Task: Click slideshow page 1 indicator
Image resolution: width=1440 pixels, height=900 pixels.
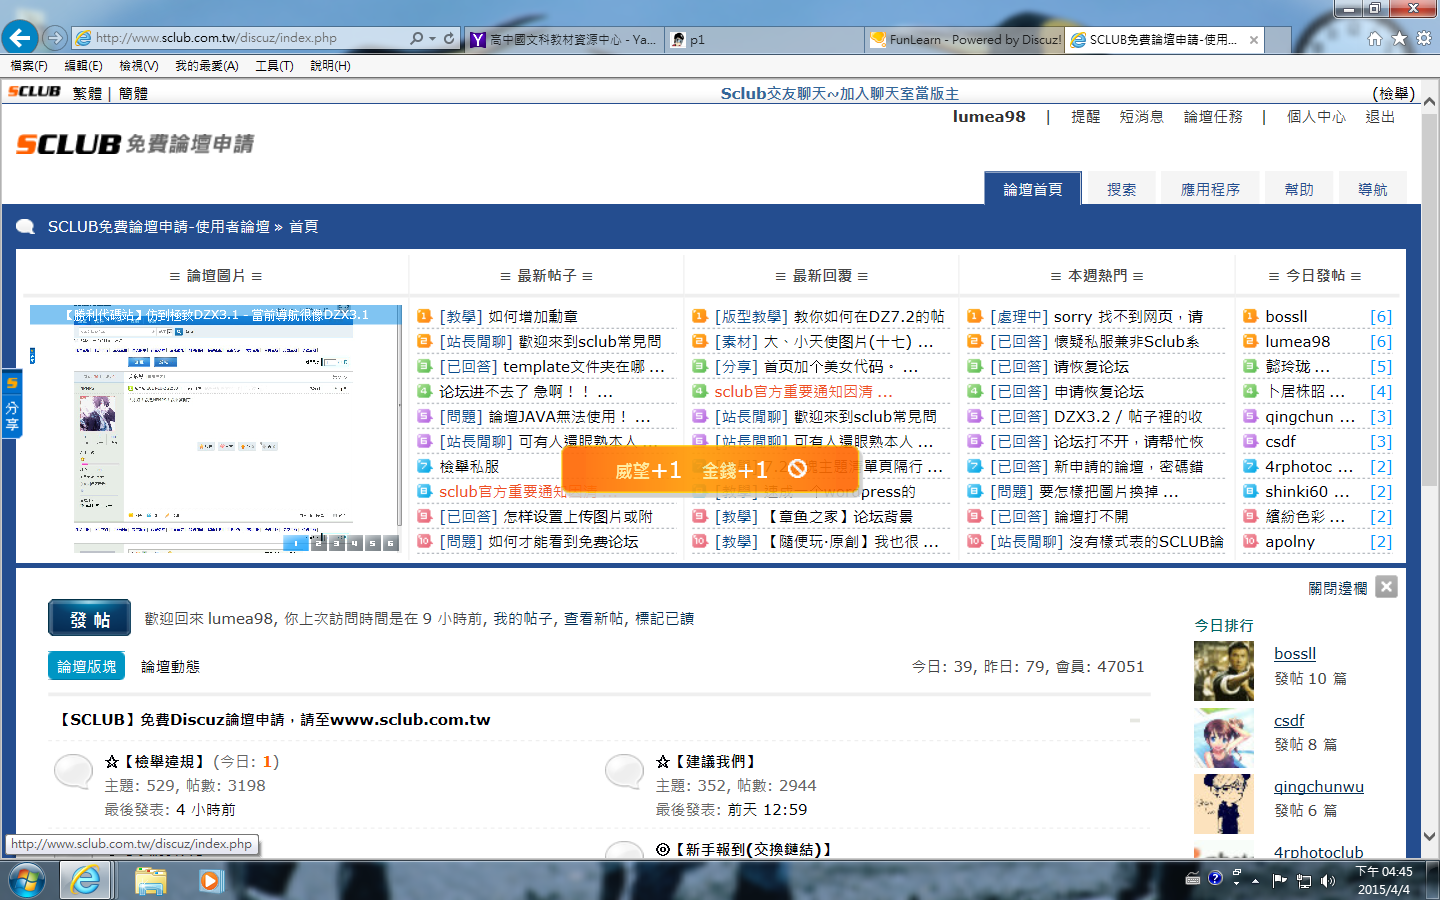Action: pyautogui.click(x=295, y=543)
